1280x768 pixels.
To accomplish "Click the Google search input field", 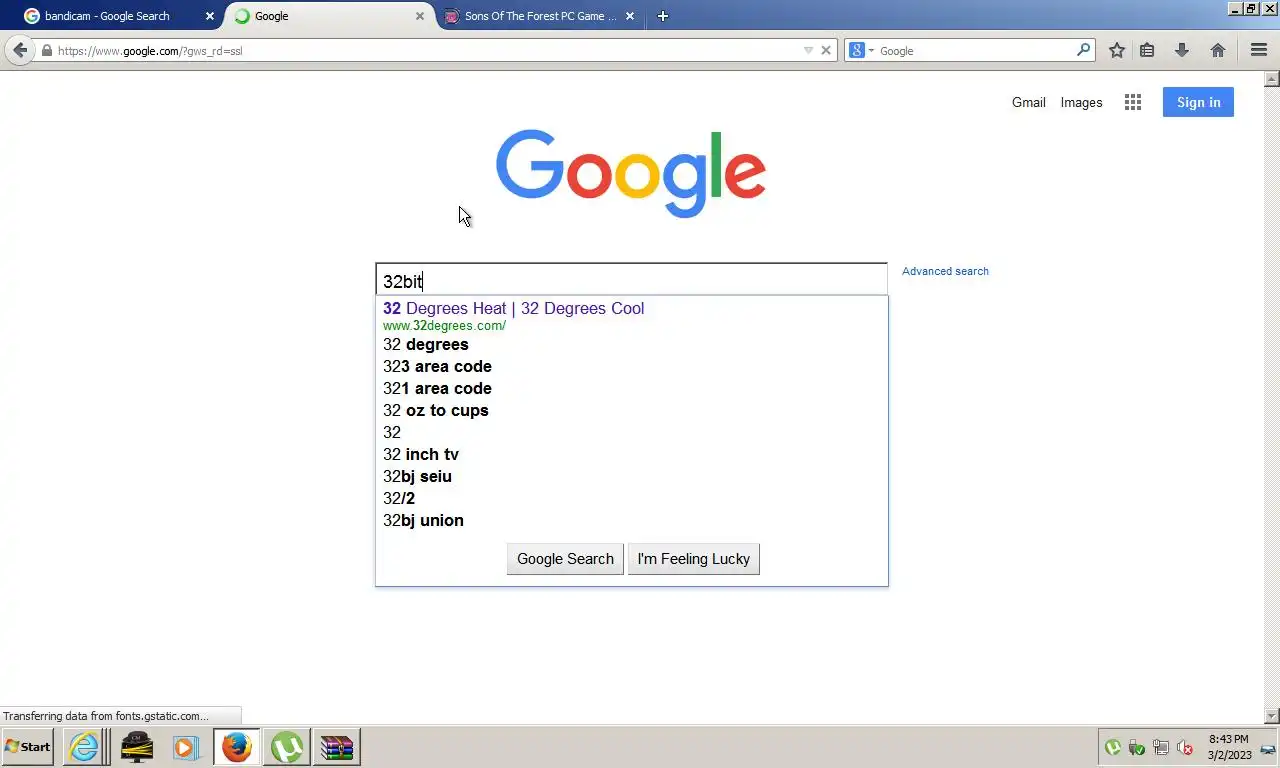I will pyautogui.click(x=631, y=280).
